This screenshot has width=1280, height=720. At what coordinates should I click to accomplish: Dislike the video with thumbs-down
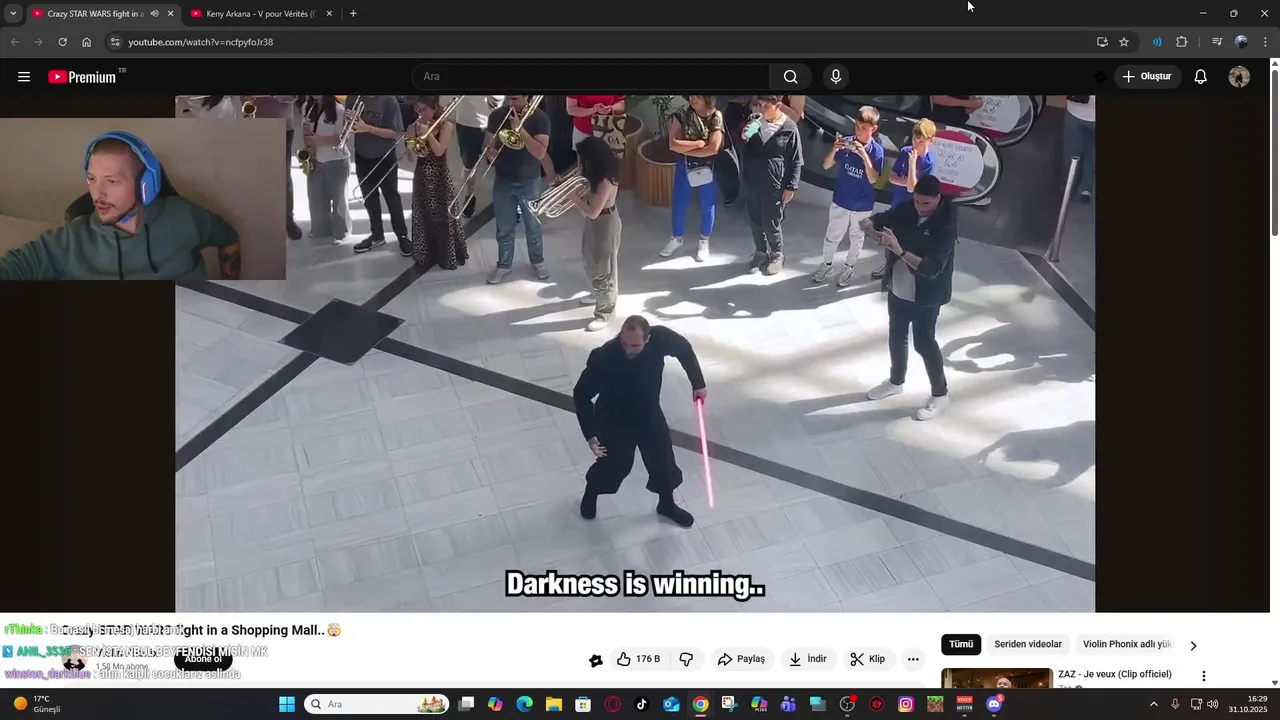[x=686, y=659]
